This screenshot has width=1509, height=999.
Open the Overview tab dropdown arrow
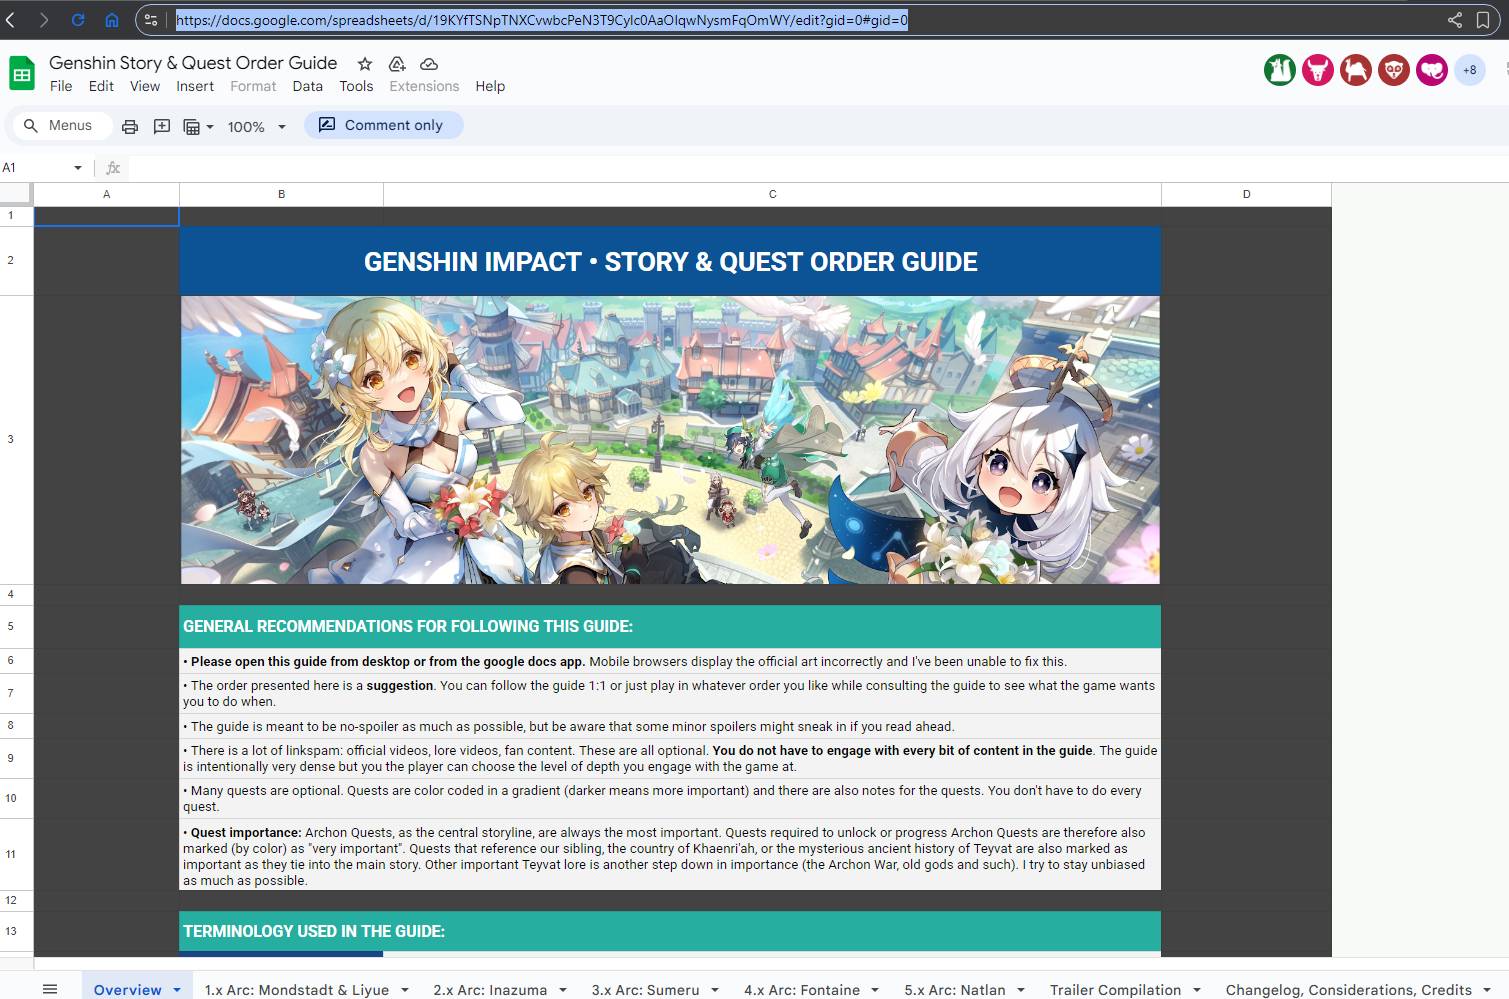177,990
